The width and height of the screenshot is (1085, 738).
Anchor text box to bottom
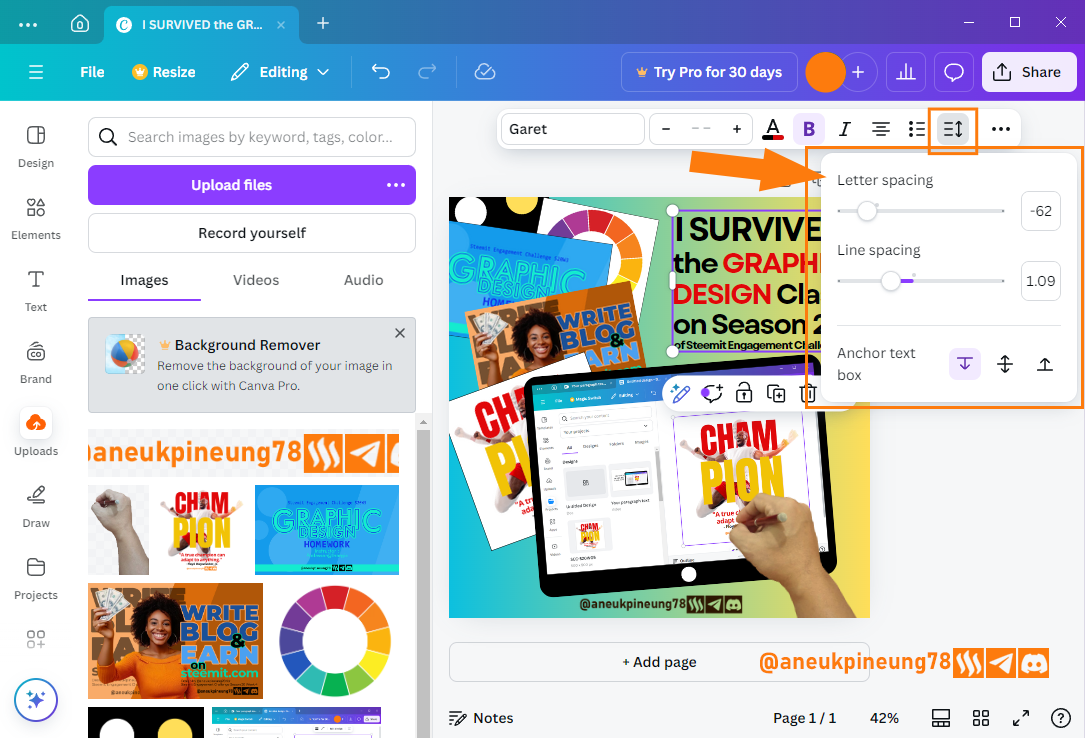coord(1045,364)
